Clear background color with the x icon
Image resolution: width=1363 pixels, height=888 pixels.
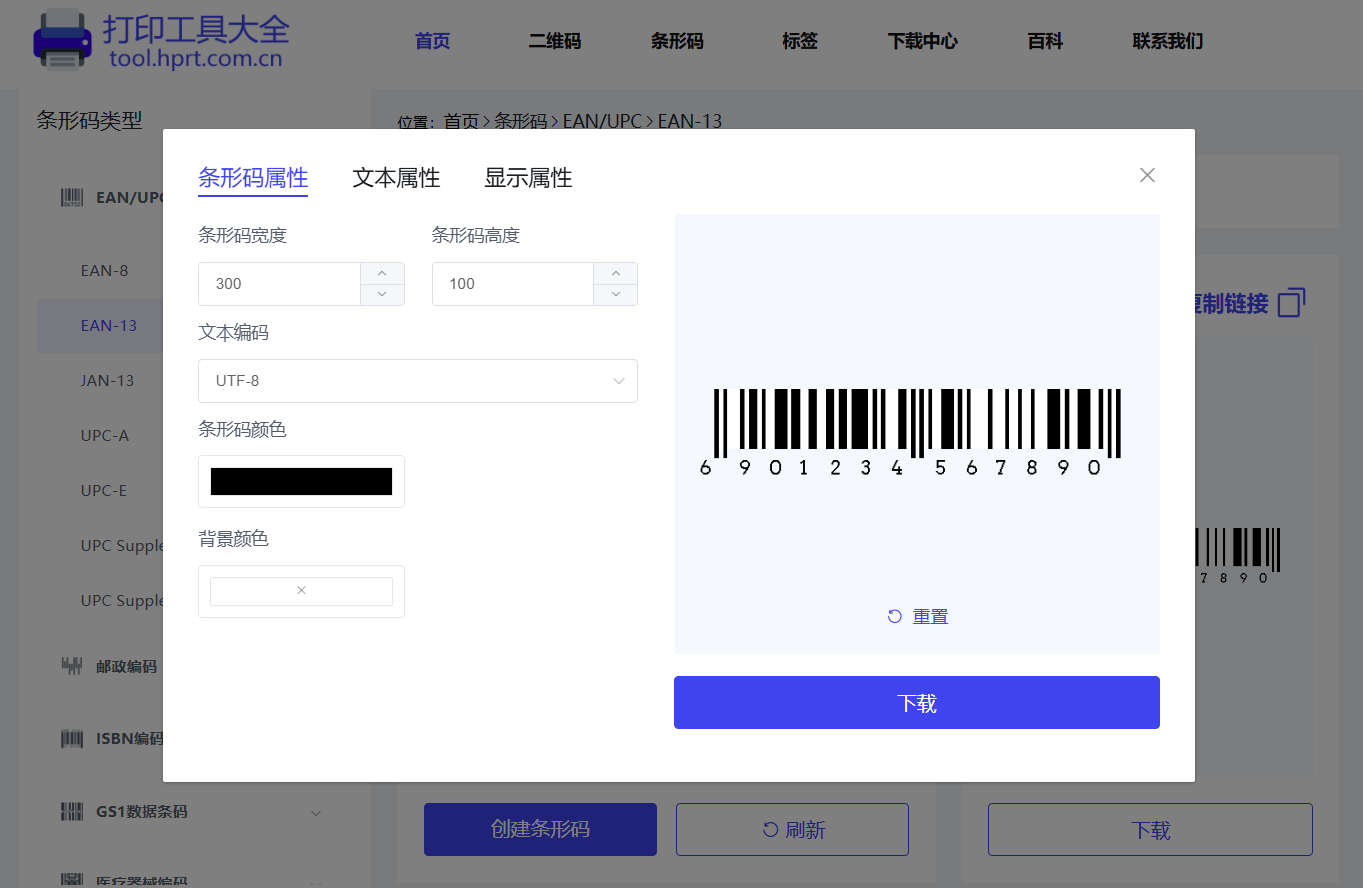(x=301, y=591)
